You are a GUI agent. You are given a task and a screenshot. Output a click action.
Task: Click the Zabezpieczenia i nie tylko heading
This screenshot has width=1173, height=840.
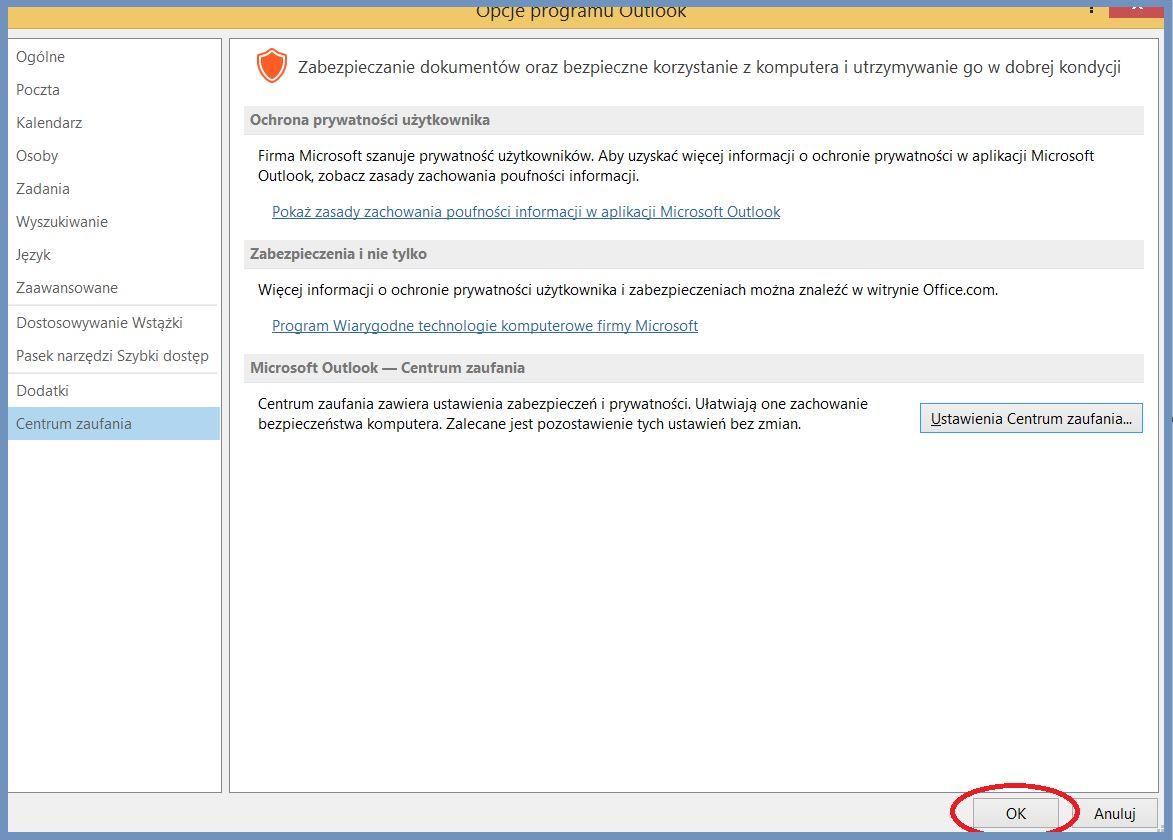pos(338,254)
